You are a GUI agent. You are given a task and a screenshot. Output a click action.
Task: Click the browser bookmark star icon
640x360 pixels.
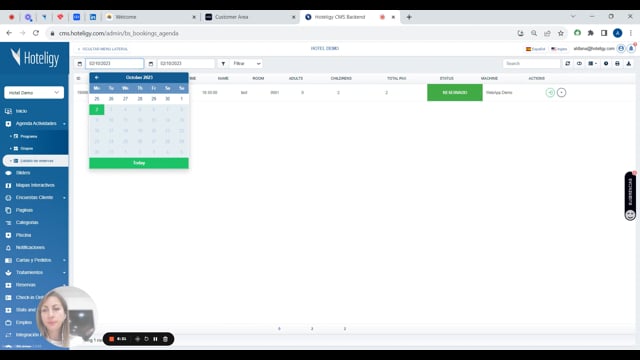pos(561,33)
